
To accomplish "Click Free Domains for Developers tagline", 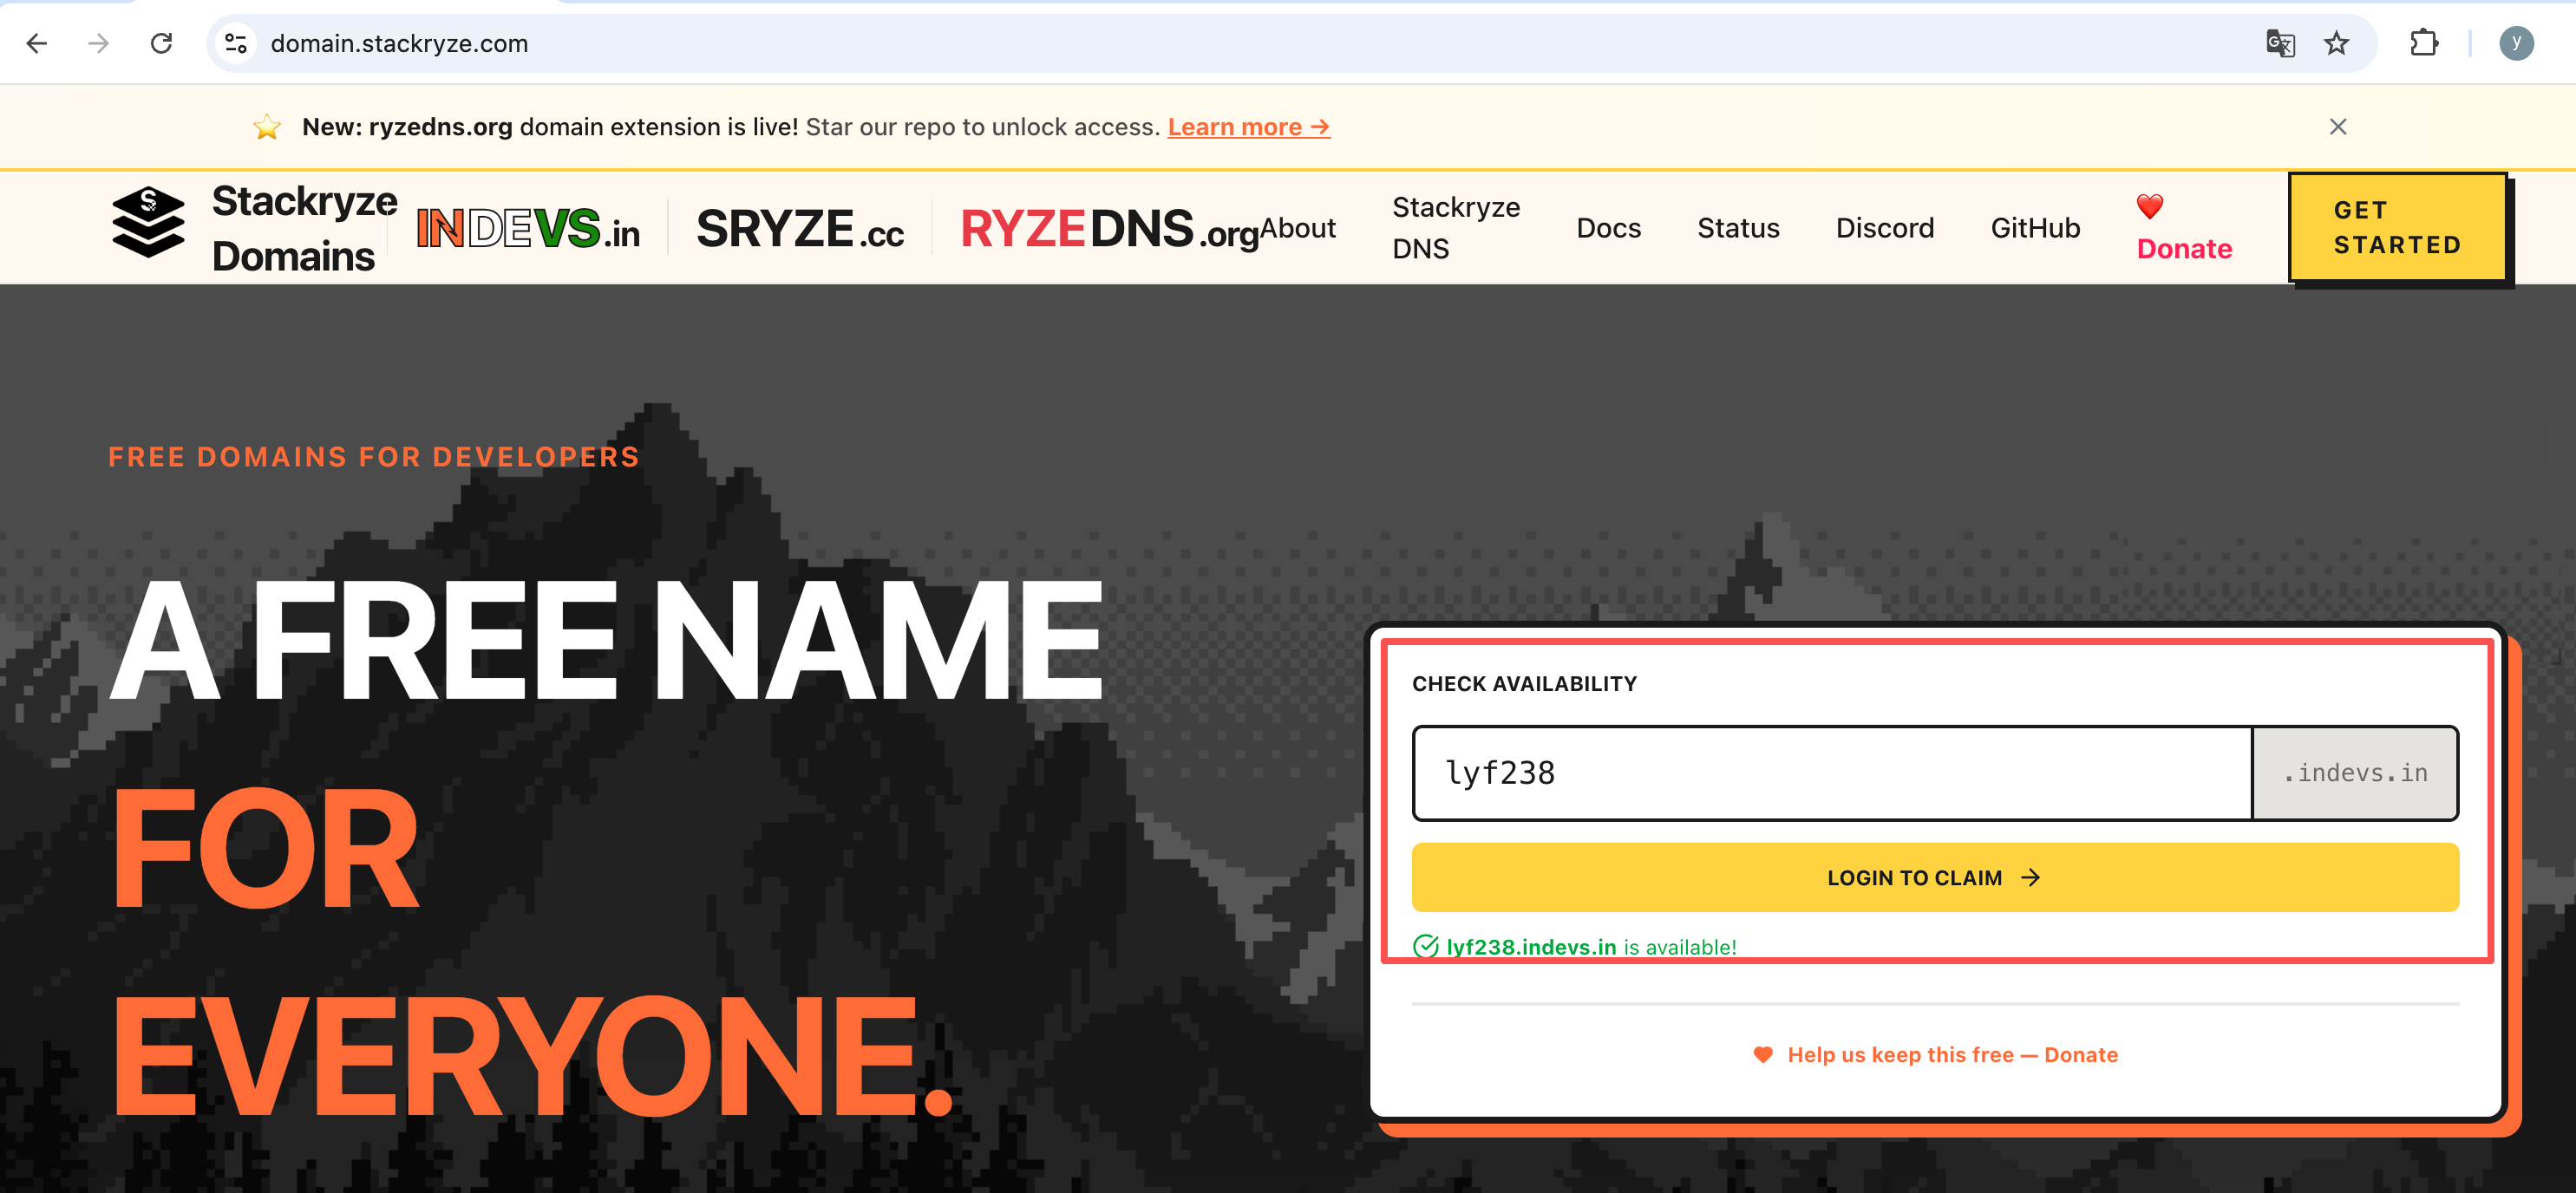I will pyautogui.click(x=373, y=457).
